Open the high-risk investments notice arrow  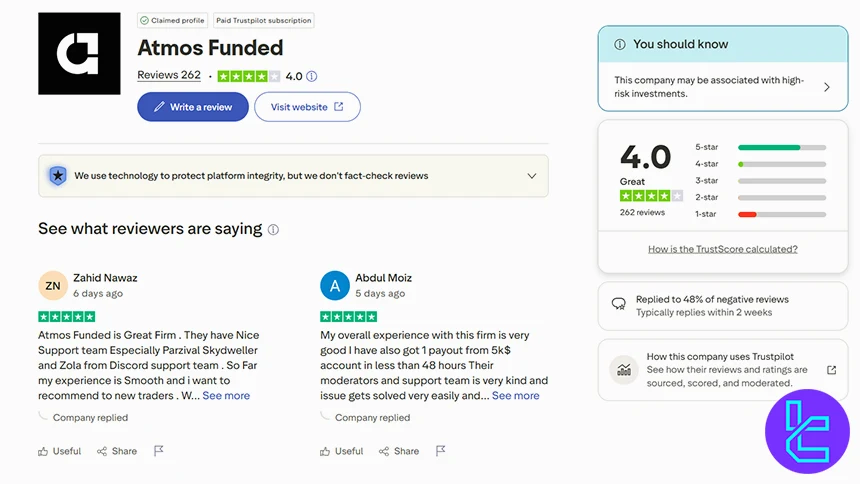click(827, 87)
